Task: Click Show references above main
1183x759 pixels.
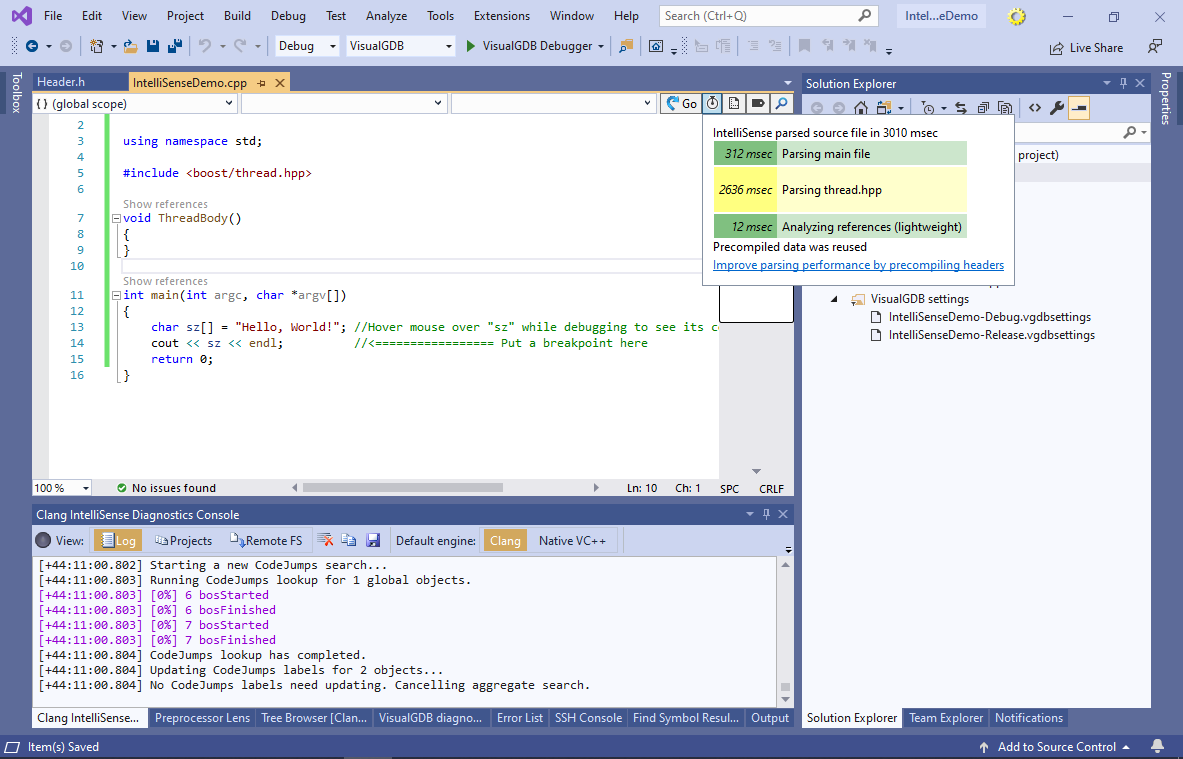Action: (165, 281)
